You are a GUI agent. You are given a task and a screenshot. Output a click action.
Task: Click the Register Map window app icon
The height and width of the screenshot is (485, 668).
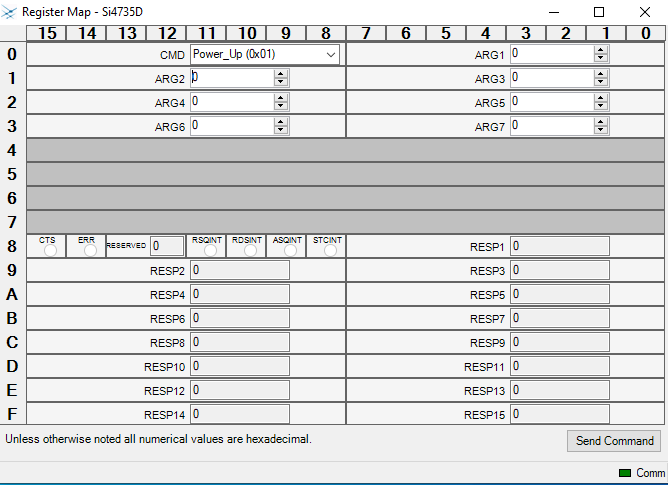point(9,12)
